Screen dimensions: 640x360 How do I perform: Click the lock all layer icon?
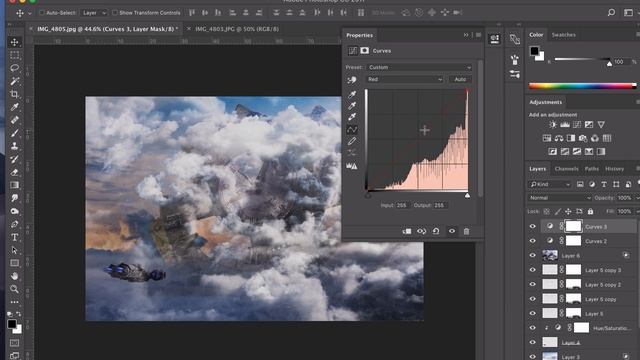(x=590, y=211)
